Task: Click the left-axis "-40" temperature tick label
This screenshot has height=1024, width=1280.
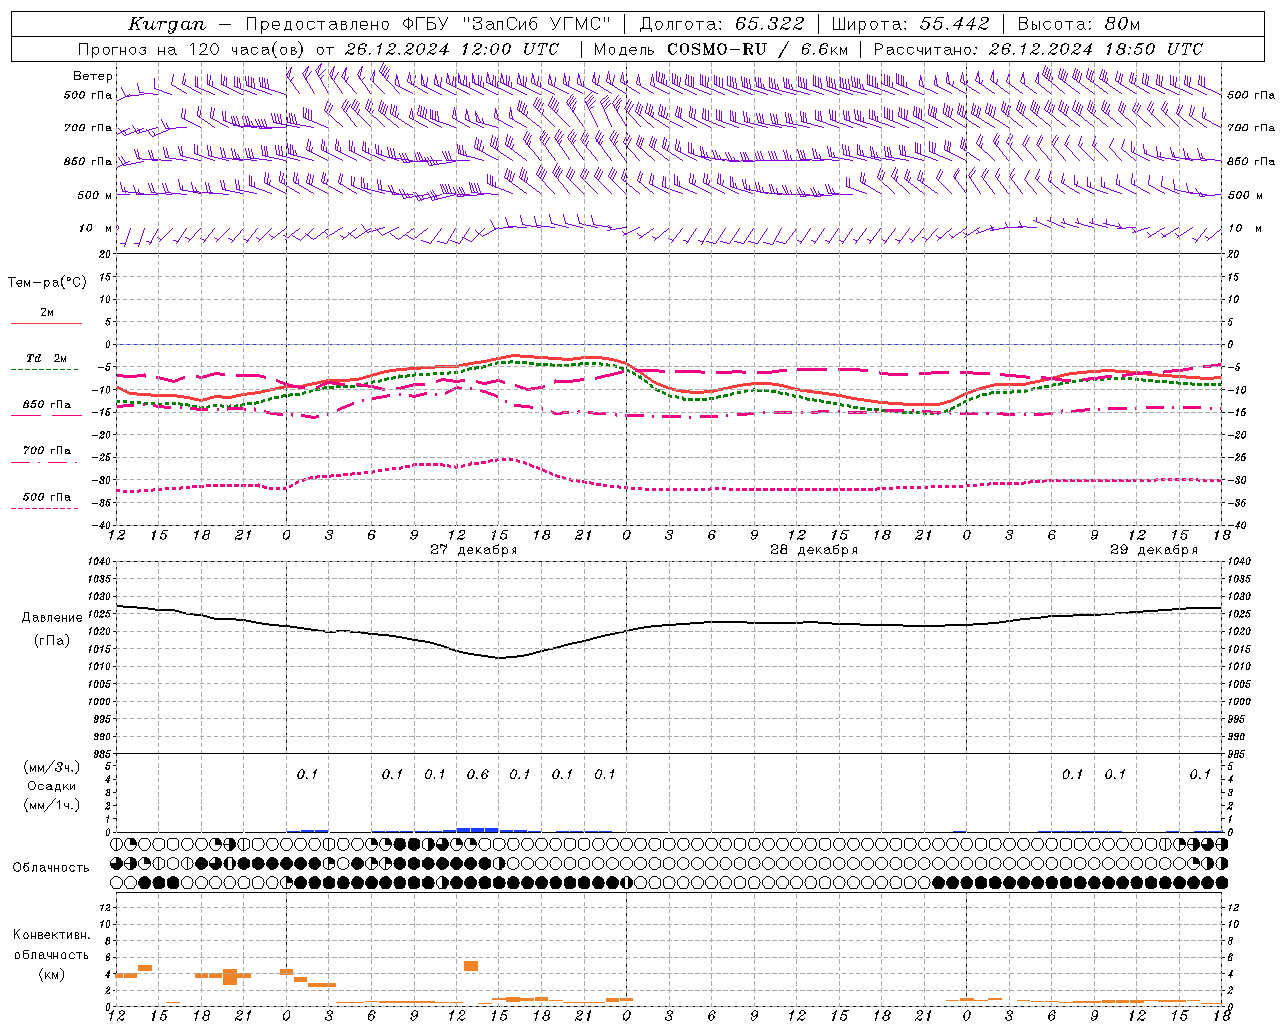Action: pyautogui.click(x=102, y=526)
